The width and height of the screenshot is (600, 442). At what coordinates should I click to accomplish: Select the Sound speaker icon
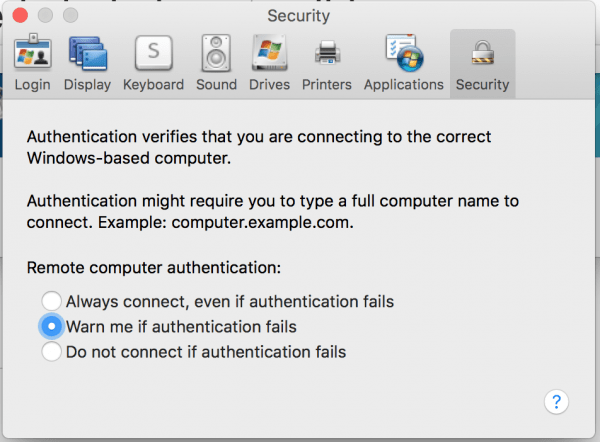(x=216, y=53)
